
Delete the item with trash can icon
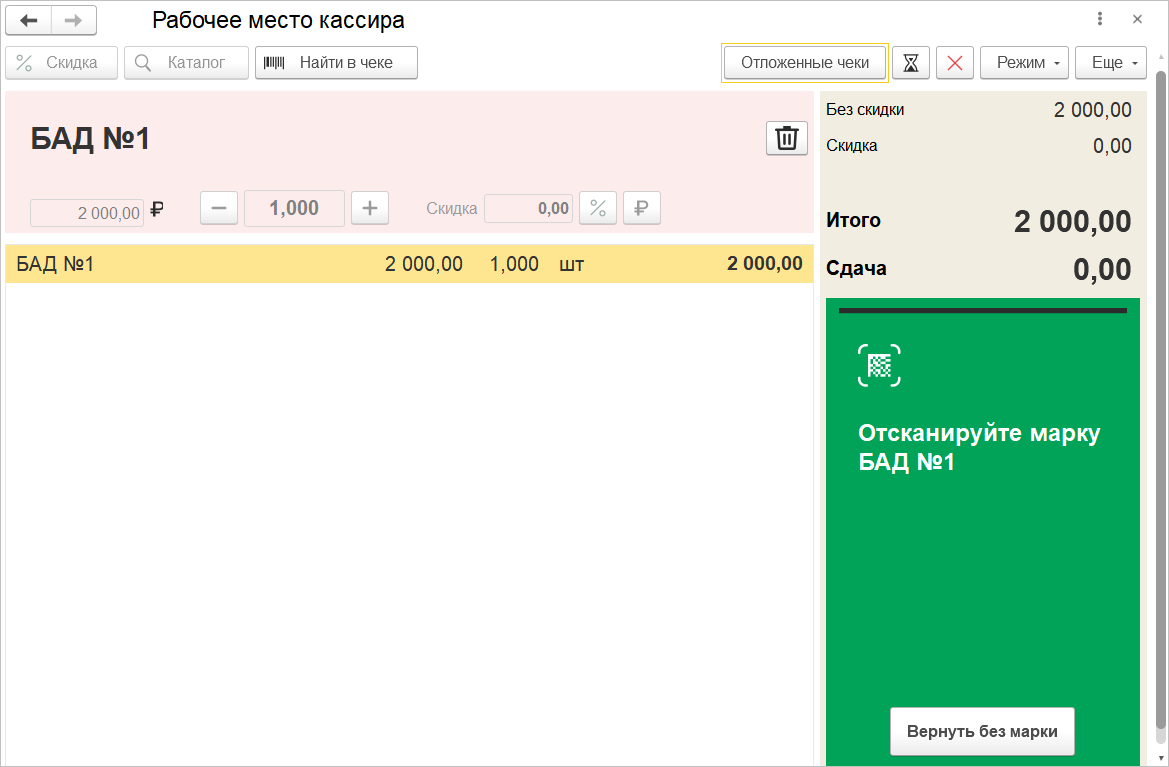pos(787,138)
